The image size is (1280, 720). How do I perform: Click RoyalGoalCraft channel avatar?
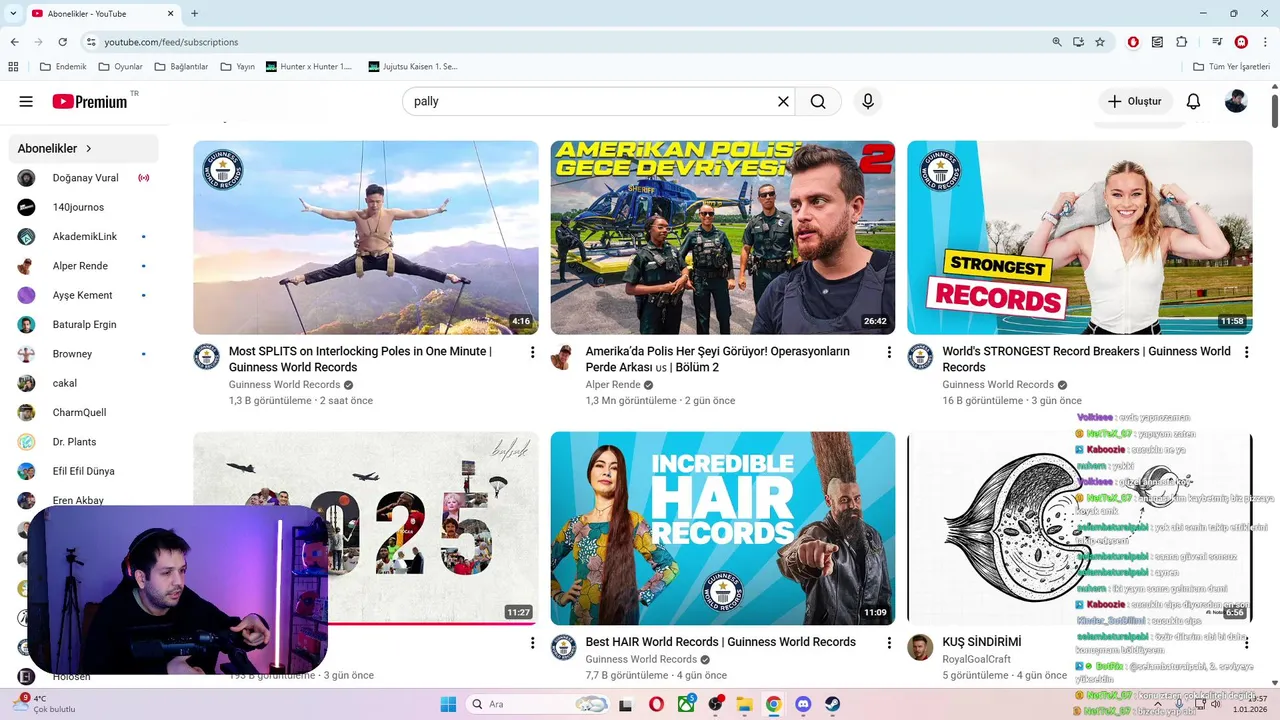pyautogui.click(x=920, y=647)
